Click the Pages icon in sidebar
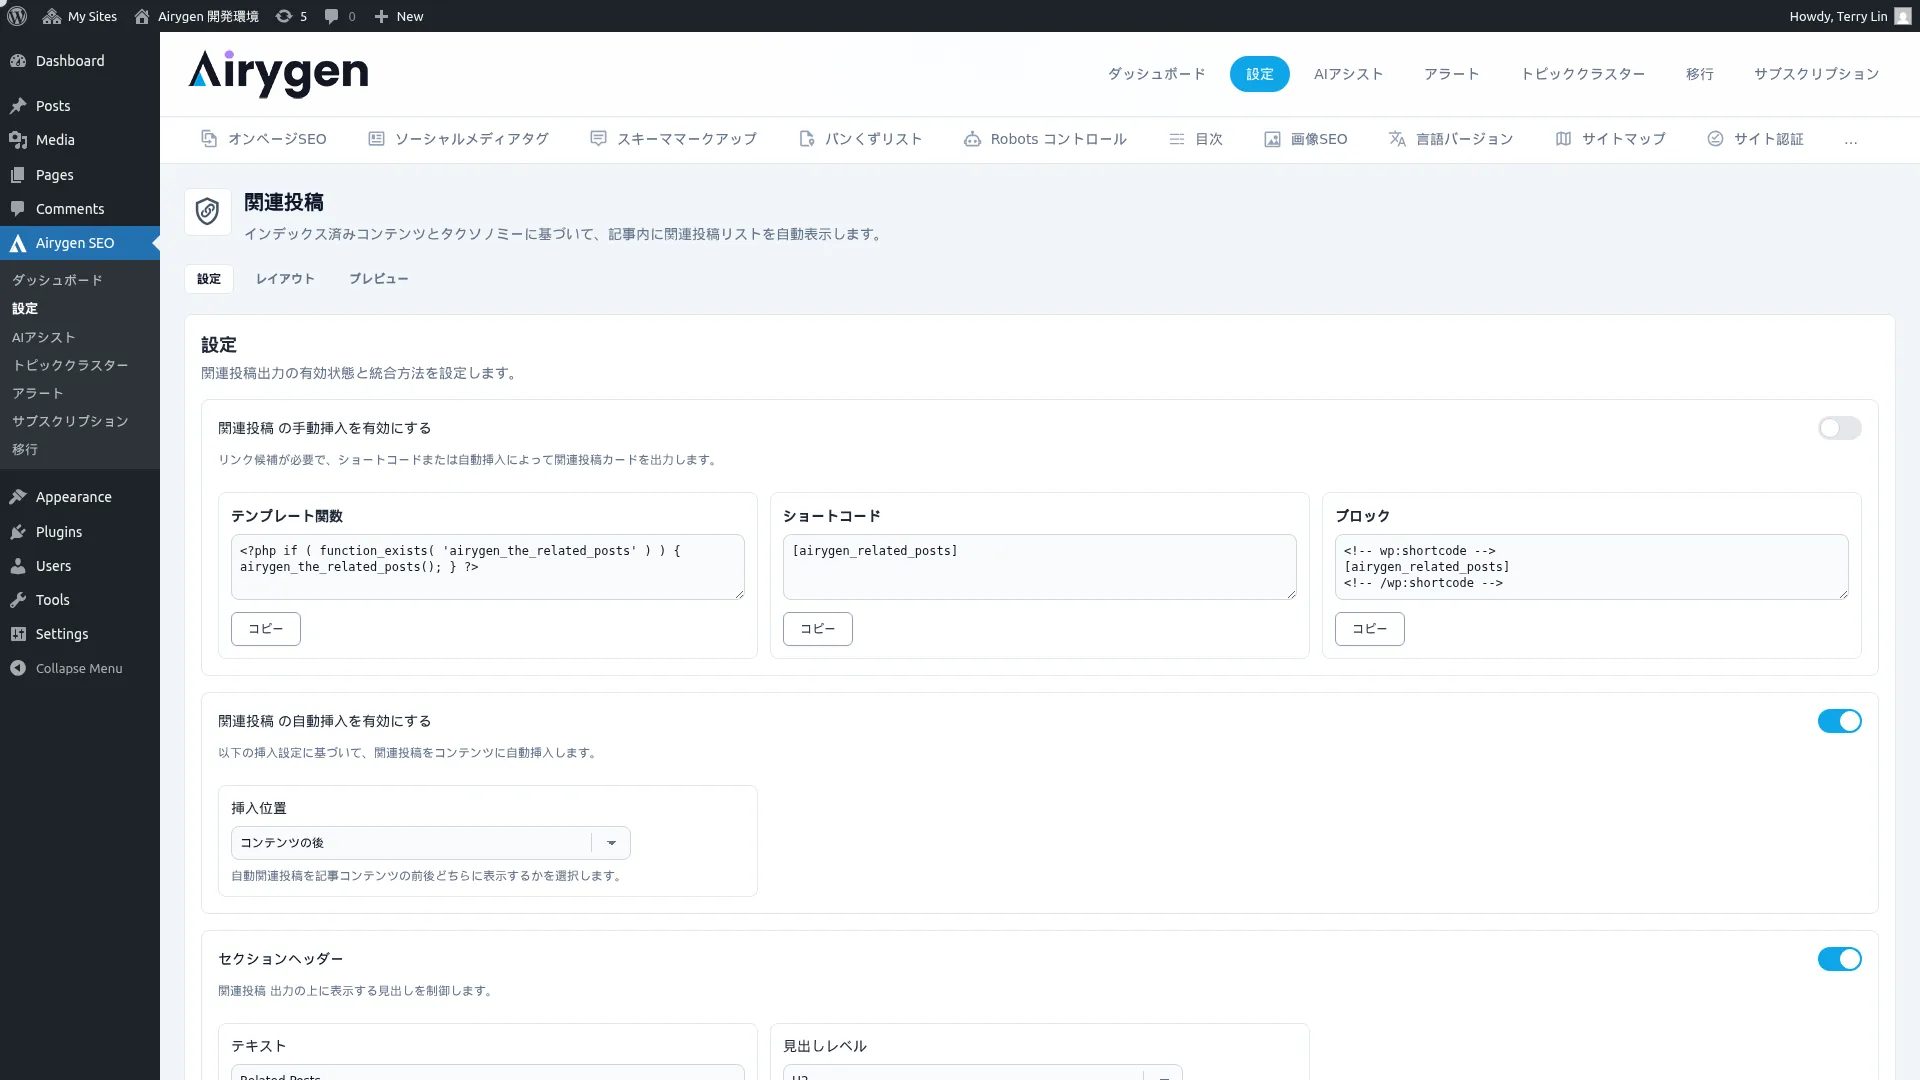1920x1080 pixels. click(x=18, y=175)
